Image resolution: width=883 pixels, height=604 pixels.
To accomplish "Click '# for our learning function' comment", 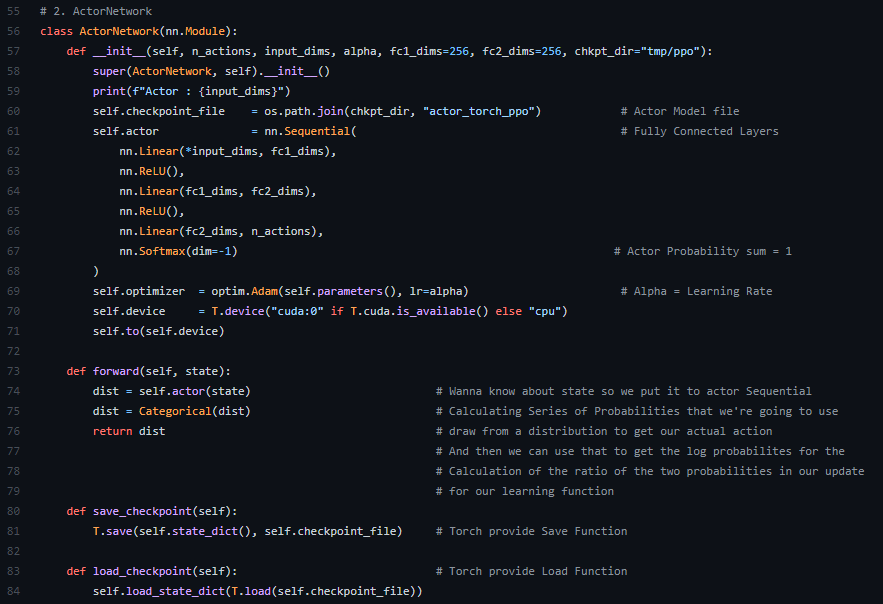I will [525, 491].
